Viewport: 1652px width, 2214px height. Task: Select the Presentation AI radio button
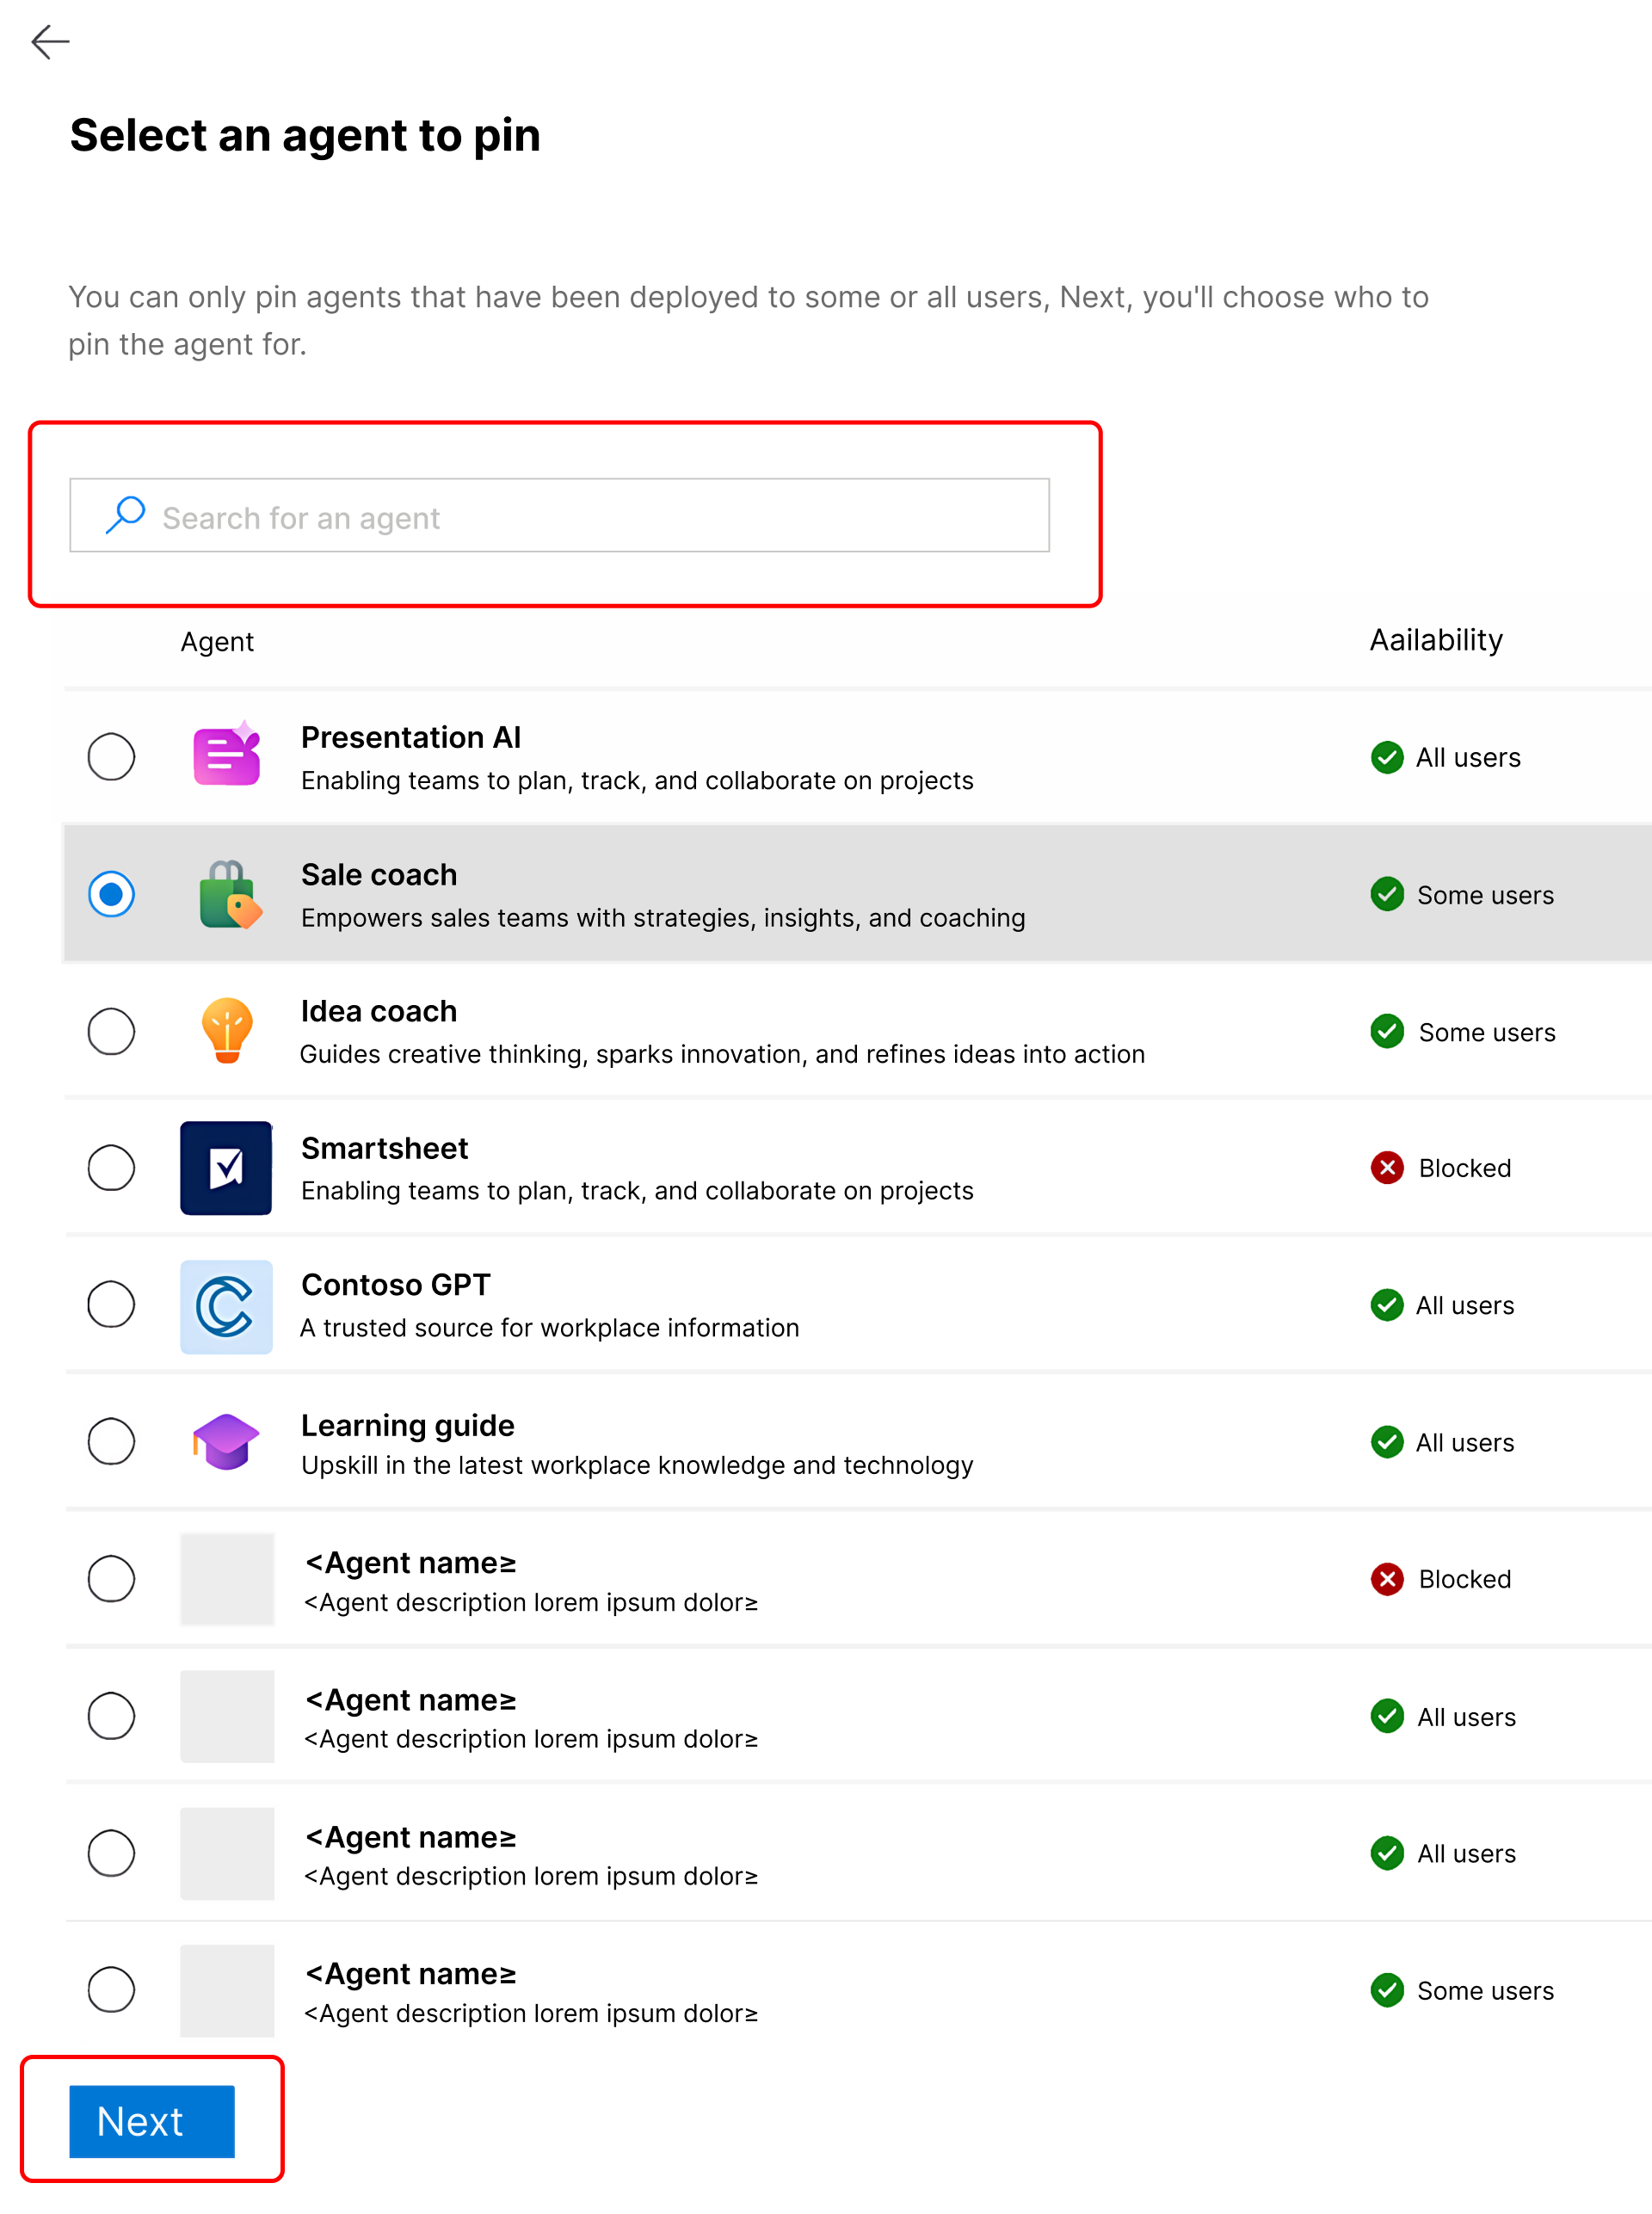click(111, 756)
